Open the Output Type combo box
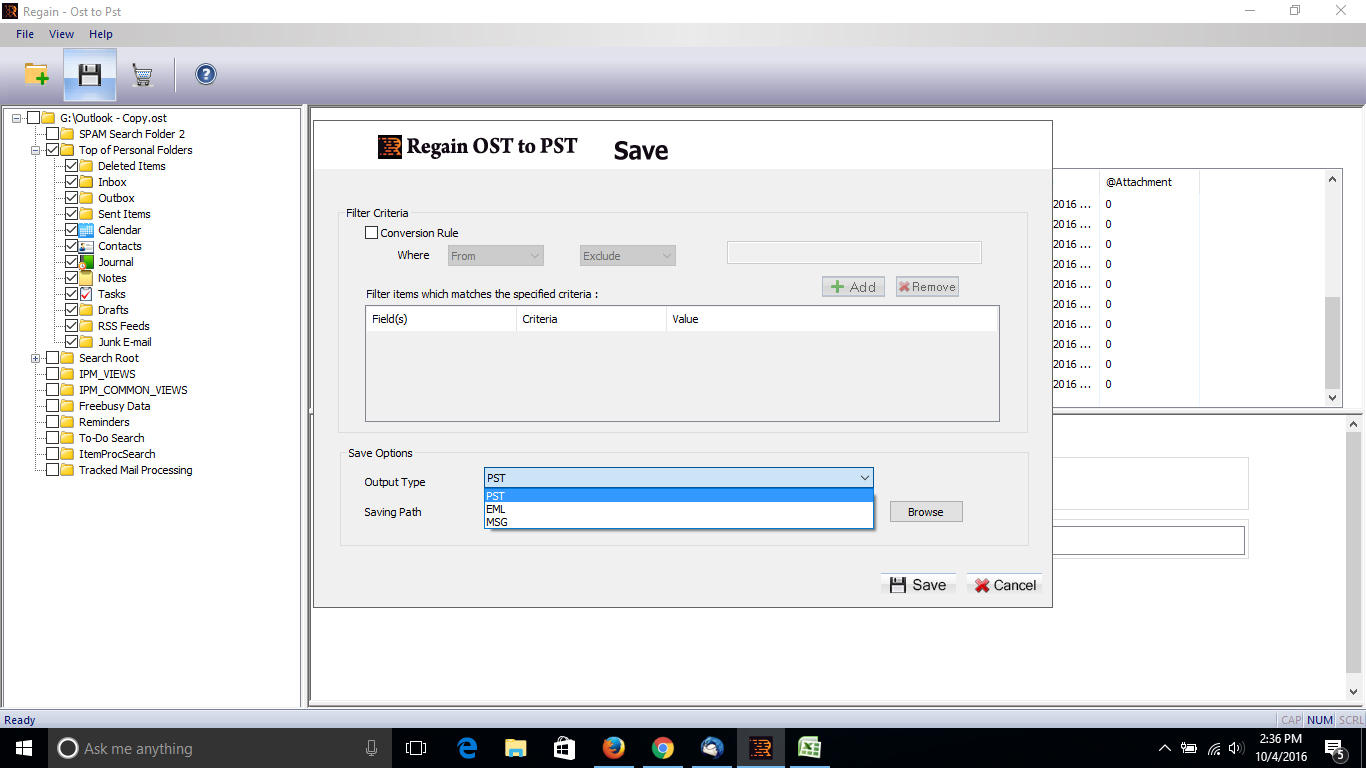 678,478
